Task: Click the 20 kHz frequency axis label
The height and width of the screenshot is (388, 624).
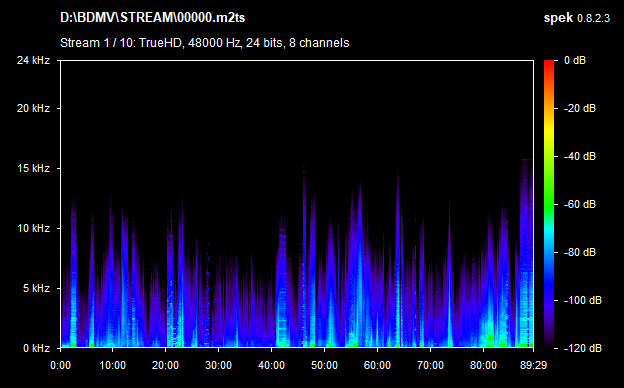Action: tap(33, 108)
